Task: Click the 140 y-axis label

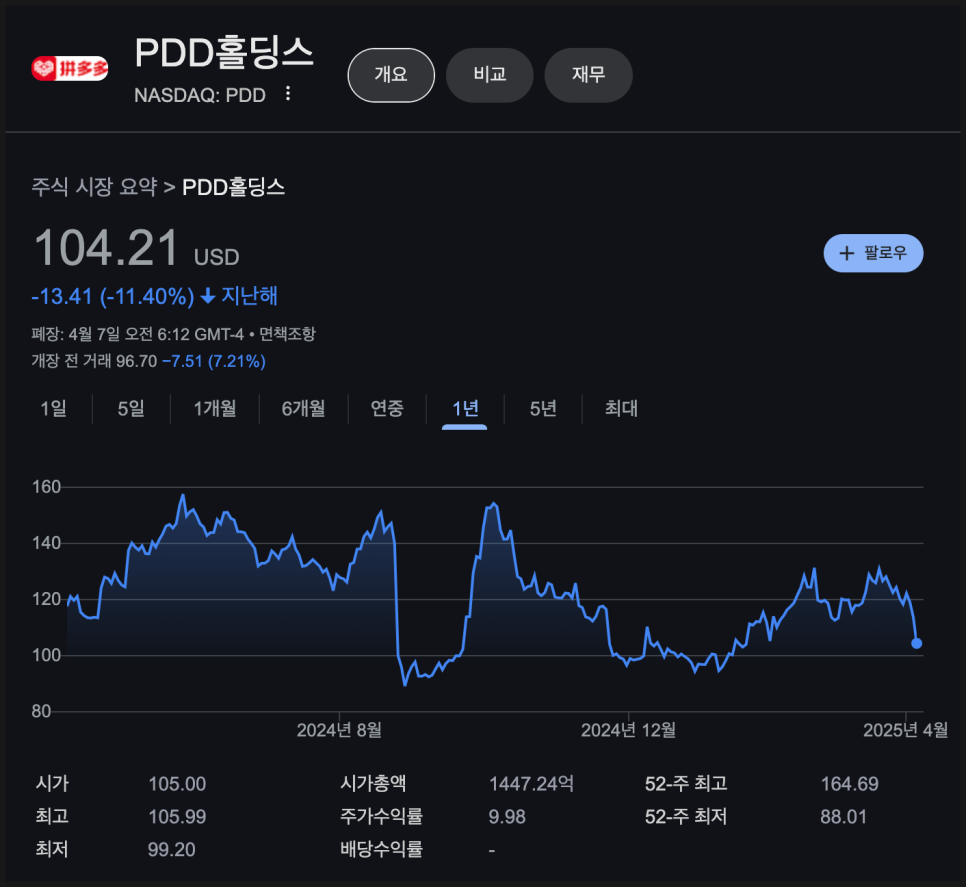Action: (46, 543)
